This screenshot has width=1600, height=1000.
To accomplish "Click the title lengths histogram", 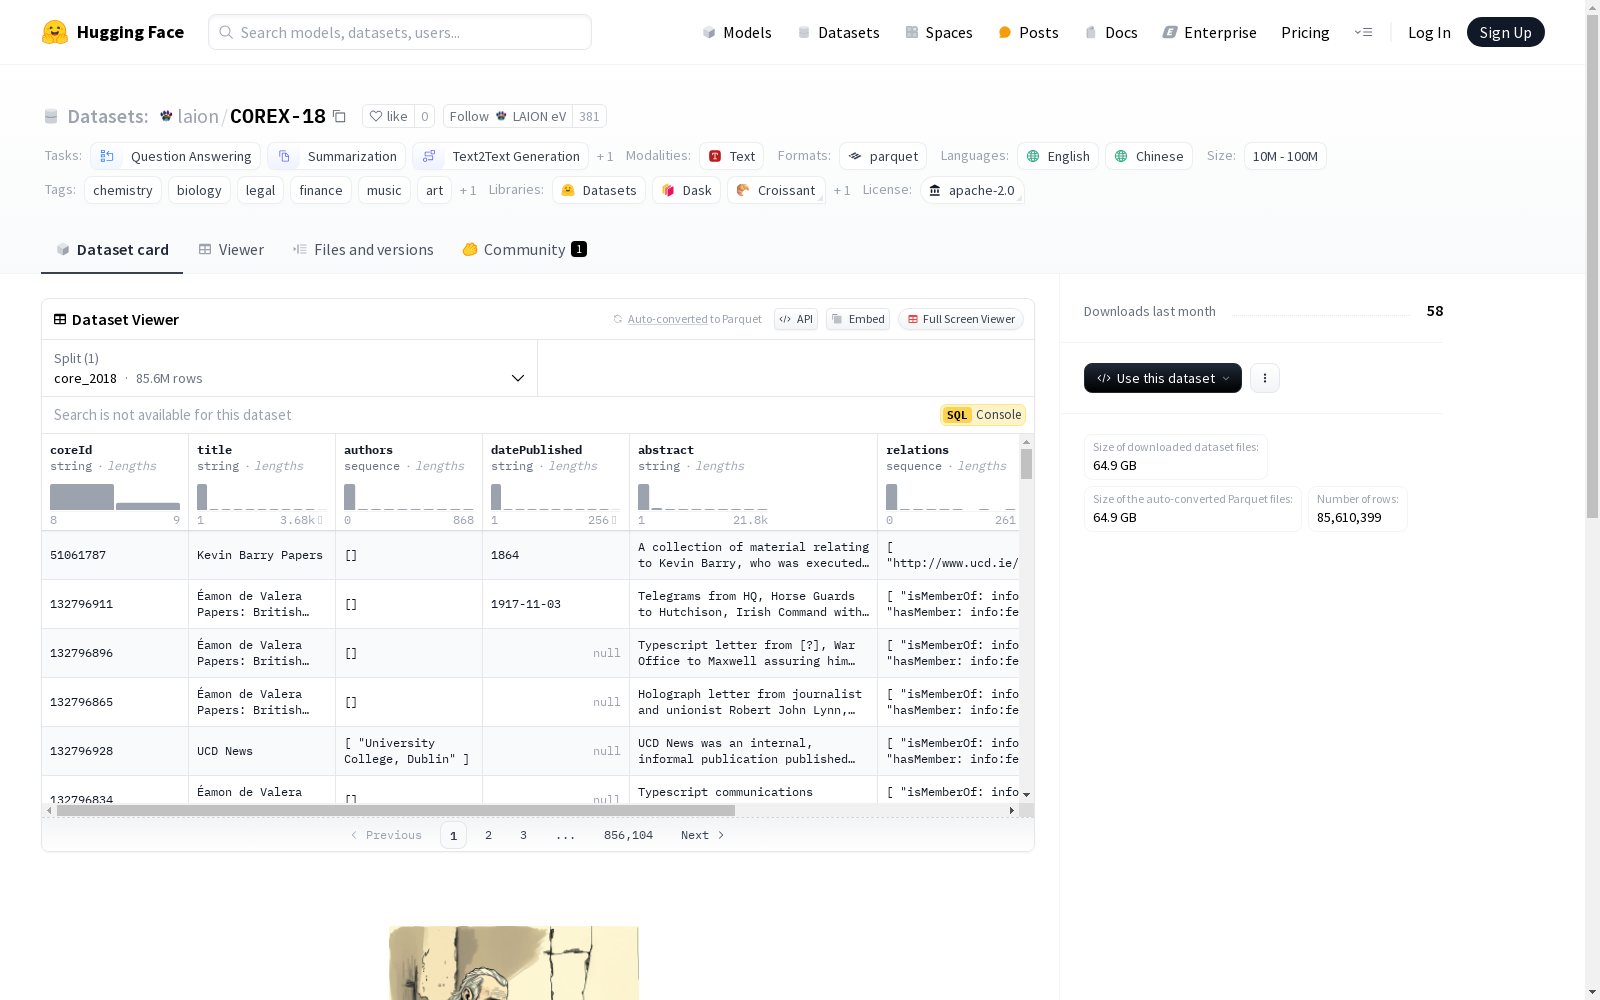I will click(x=262, y=497).
